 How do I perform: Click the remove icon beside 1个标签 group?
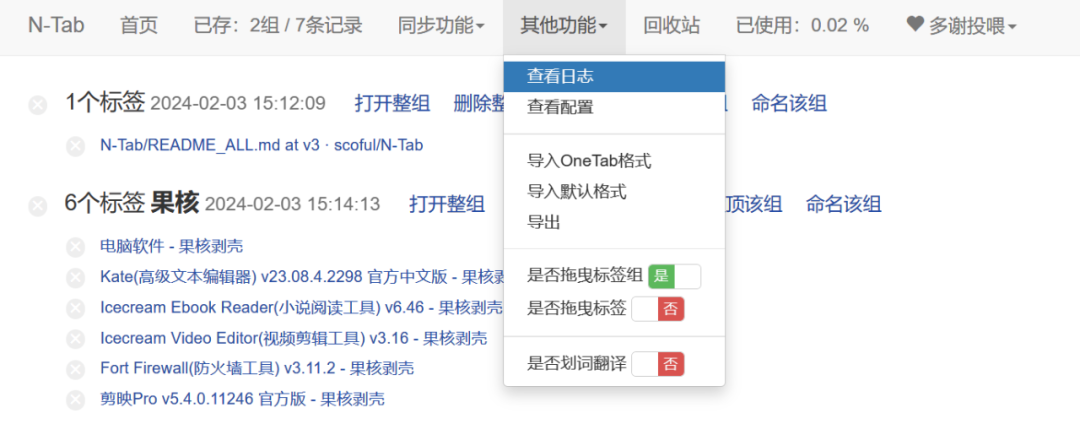click(x=38, y=106)
